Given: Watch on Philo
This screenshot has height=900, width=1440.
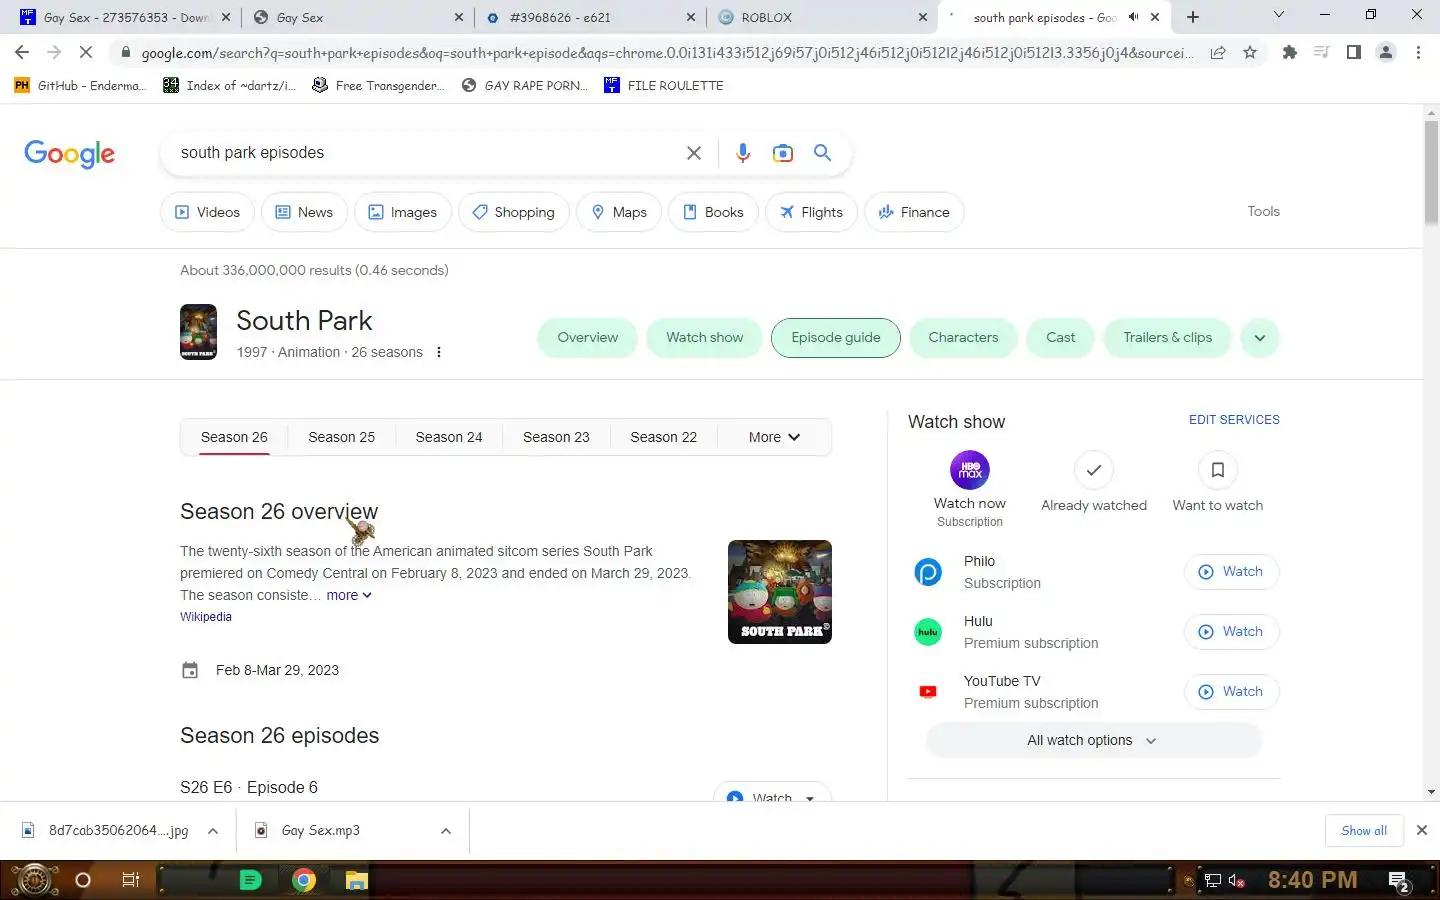Looking at the screenshot, I should point(1232,572).
